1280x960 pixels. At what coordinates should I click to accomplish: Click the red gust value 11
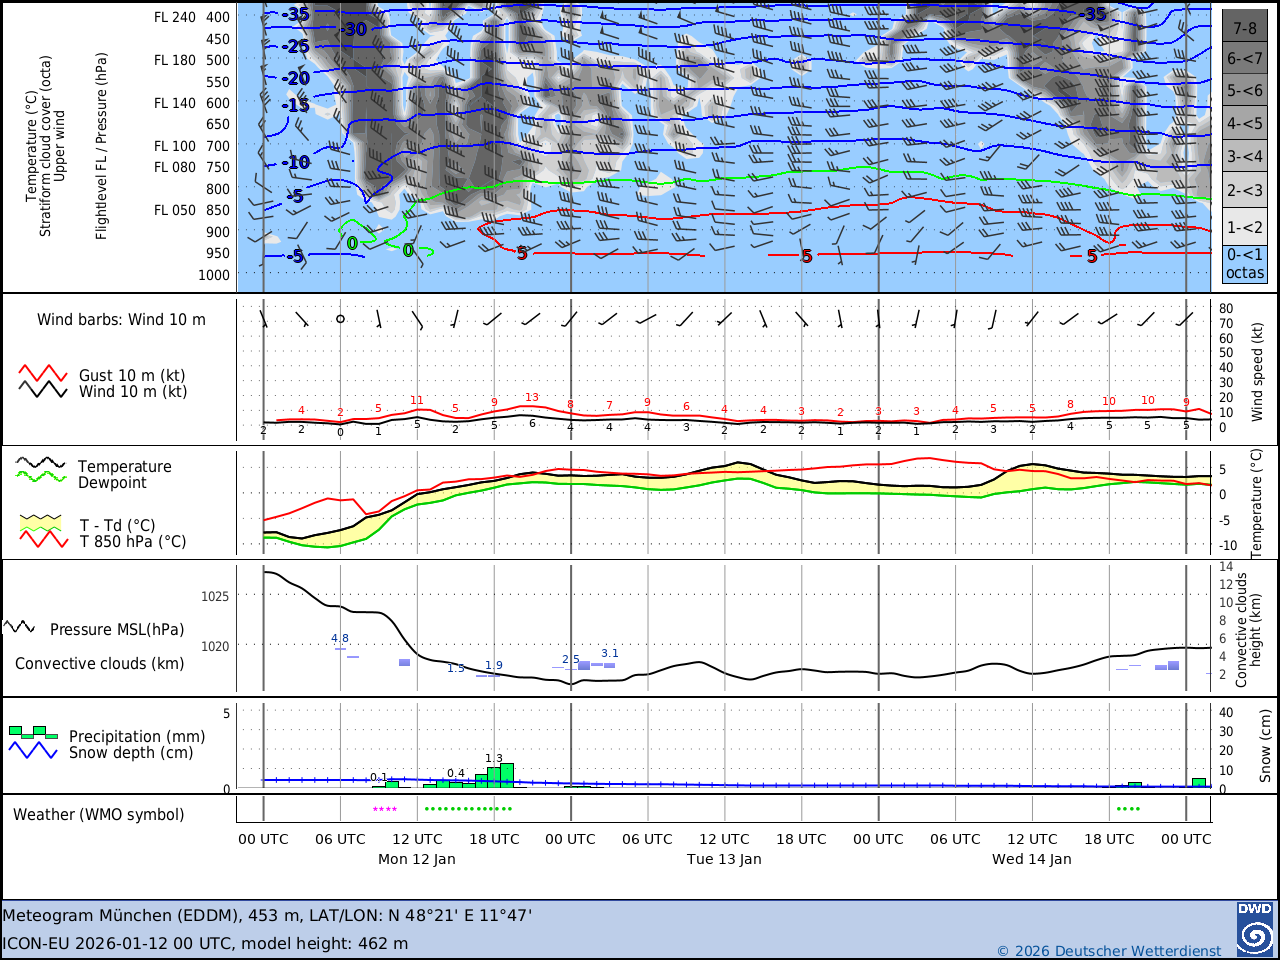tap(417, 400)
